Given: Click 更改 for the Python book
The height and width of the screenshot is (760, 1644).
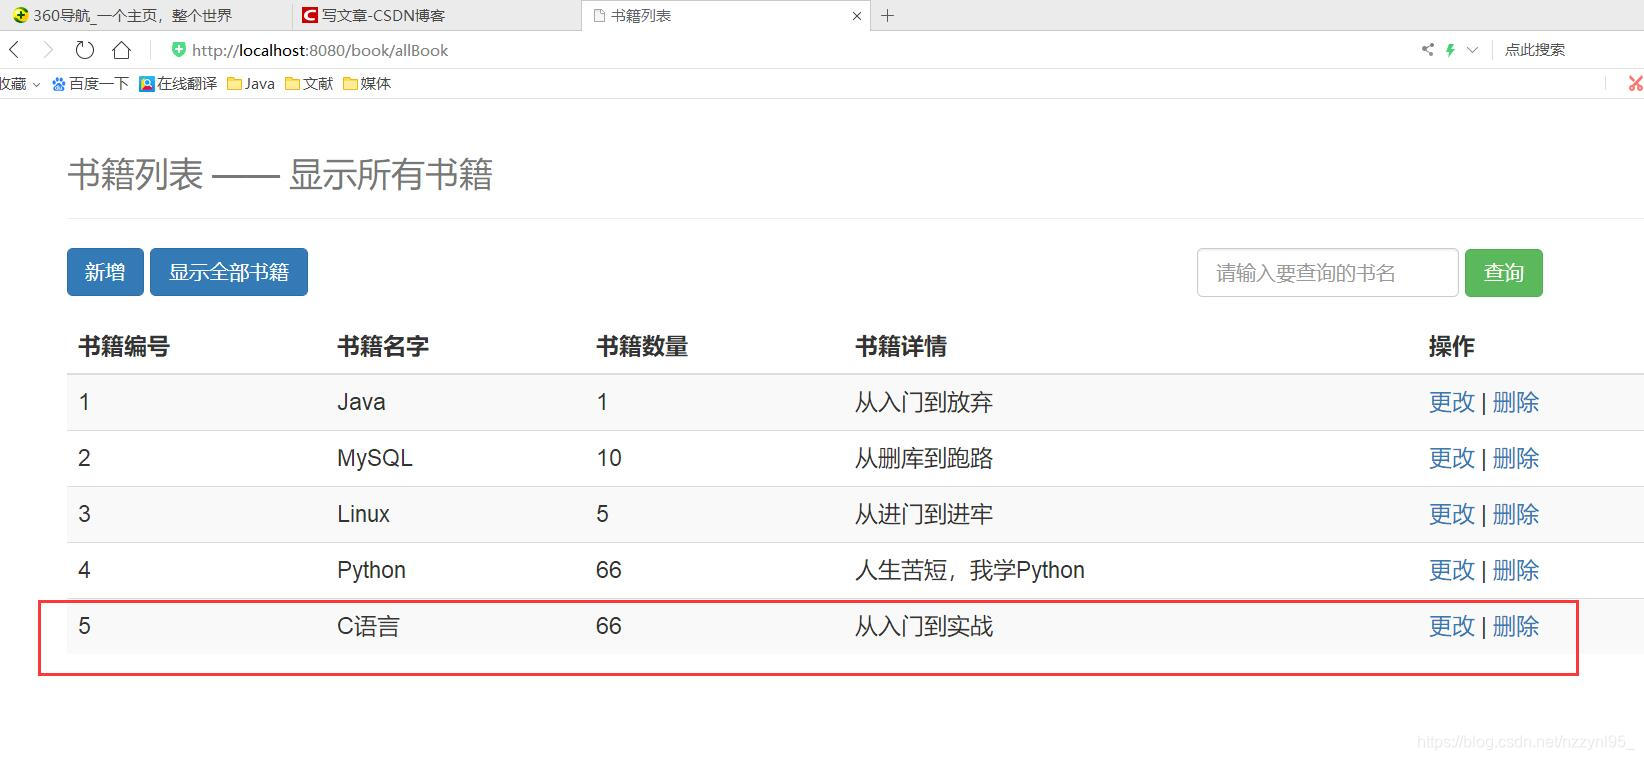Looking at the screenshot, I should click(1451, 570).
